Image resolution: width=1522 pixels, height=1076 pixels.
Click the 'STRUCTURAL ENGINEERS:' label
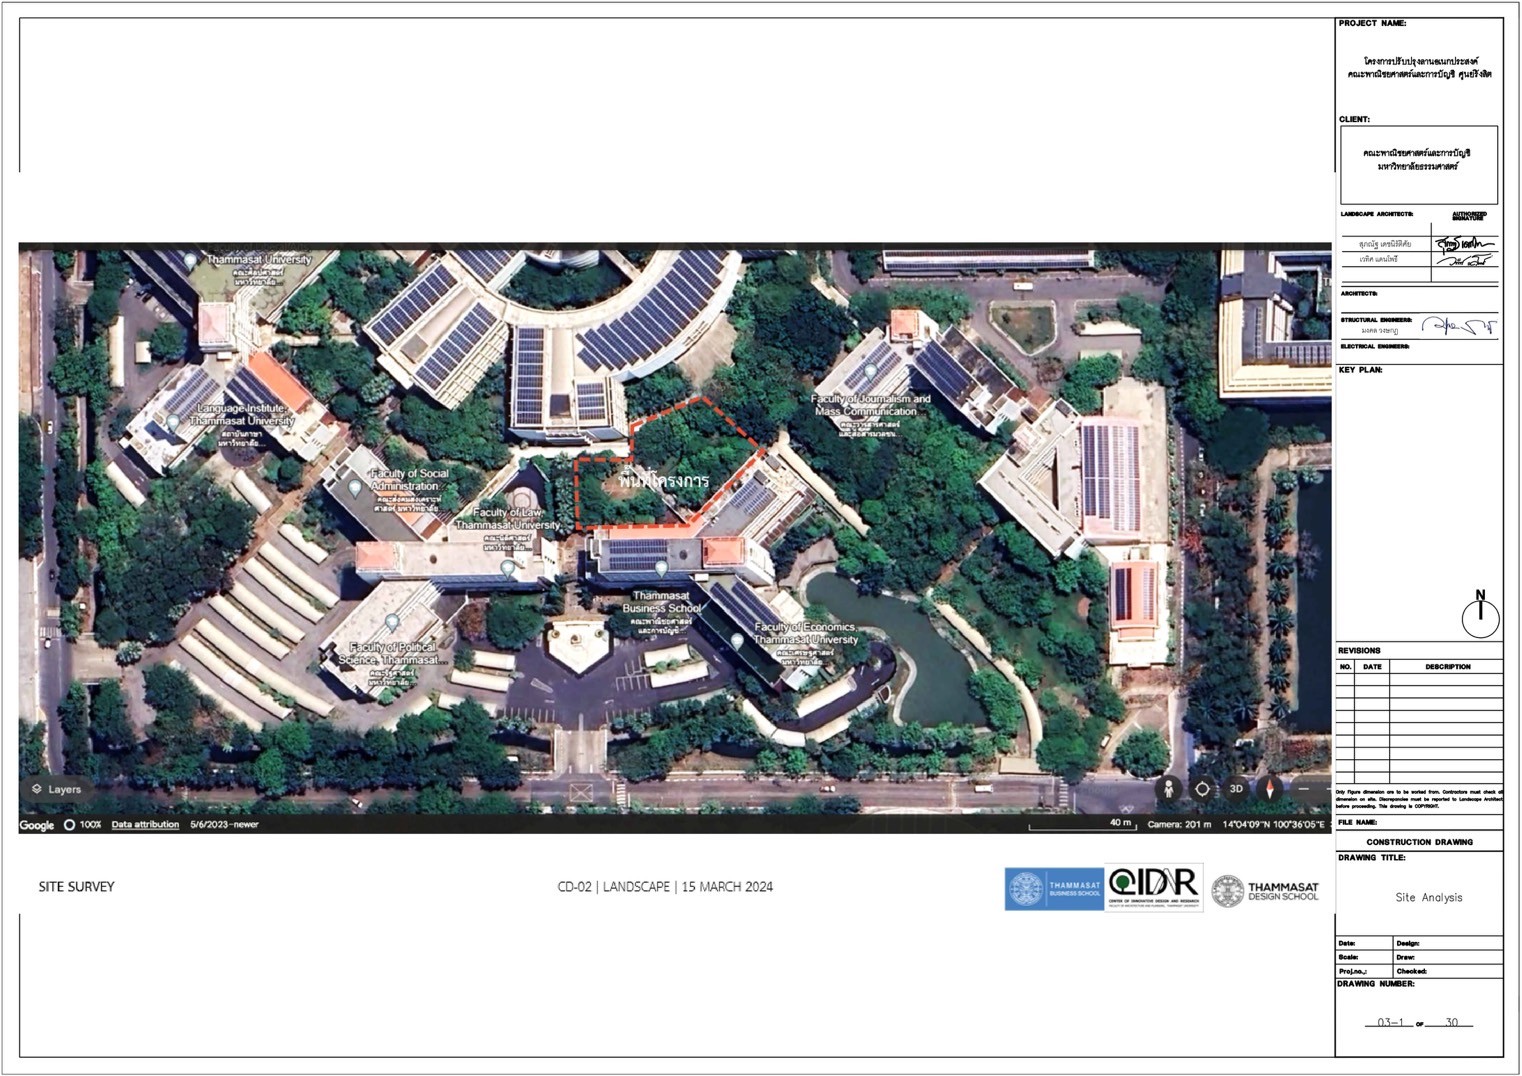(1376, 320)
